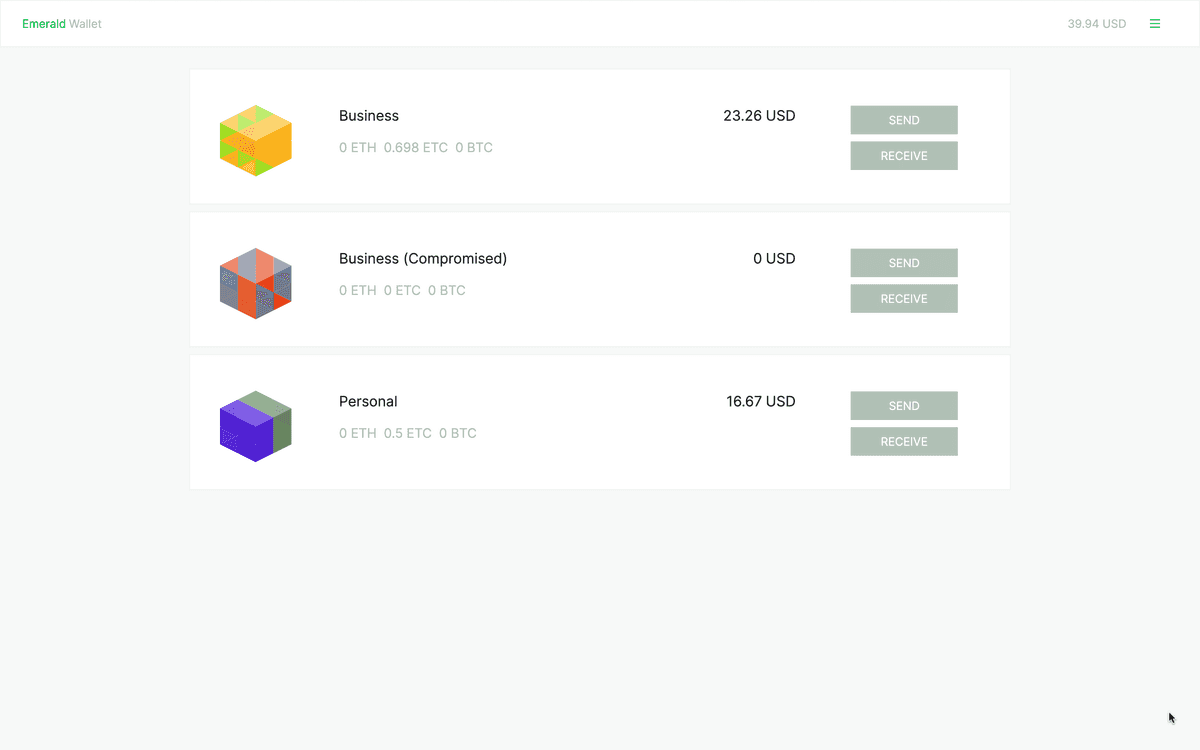
Task: Click the 0 BTC balance of Business (Compromised)
Action: tap(446, 290)
